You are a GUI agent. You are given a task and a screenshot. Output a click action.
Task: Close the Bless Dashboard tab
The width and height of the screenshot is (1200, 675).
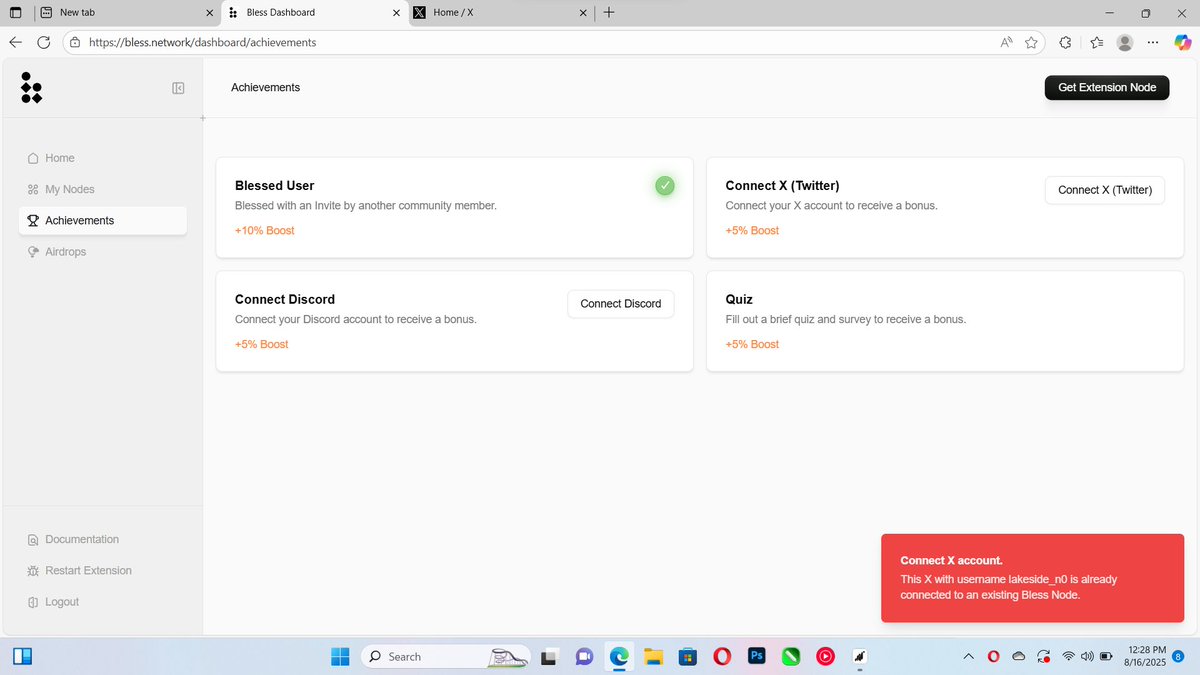click(x=395, y=13)
